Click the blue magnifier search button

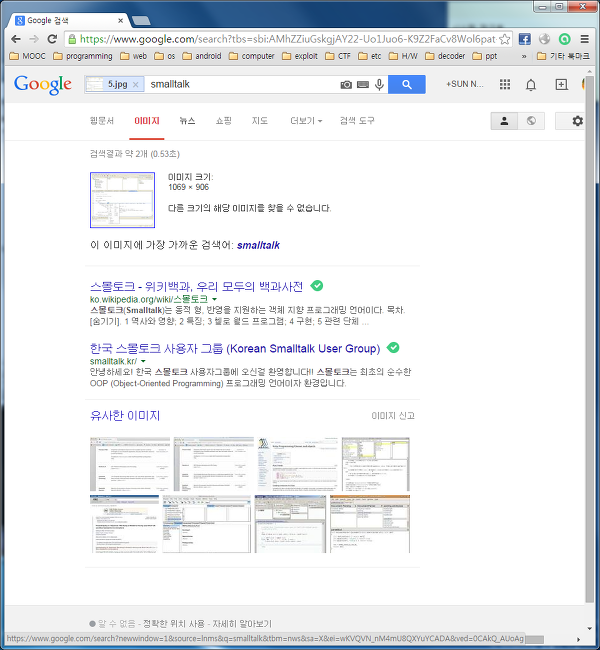(407, 84)
